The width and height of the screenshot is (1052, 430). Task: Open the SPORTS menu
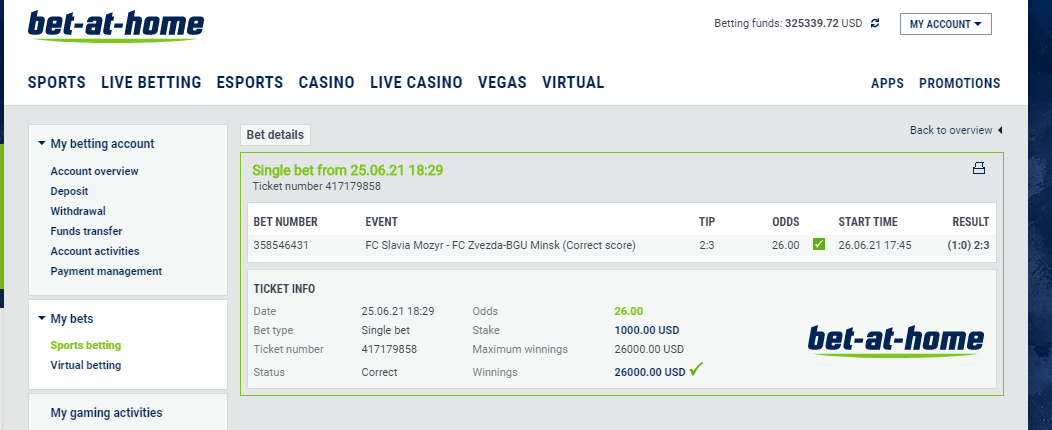point(57,83)
